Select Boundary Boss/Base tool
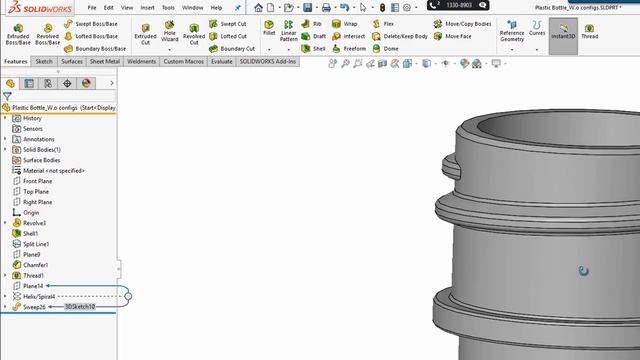 95,49
